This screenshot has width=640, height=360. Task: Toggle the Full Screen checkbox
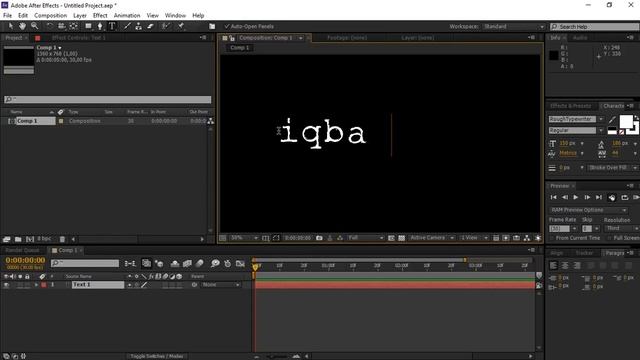610,238
